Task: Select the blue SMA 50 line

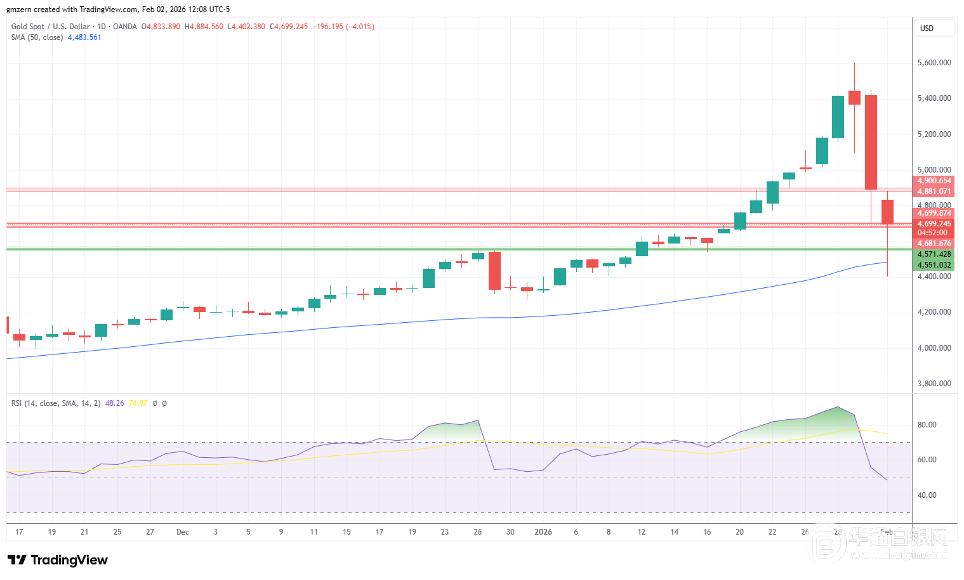Action: point(400,321)
